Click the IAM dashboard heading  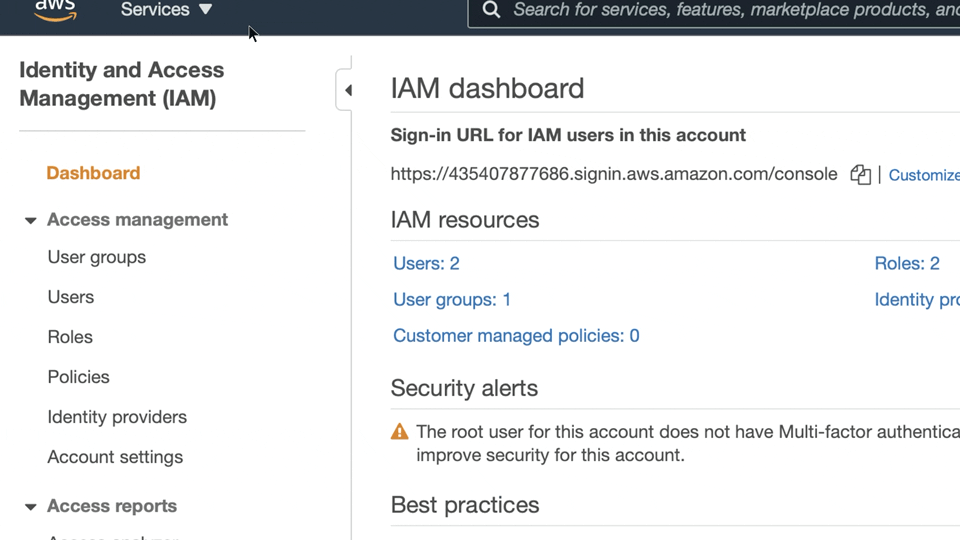click(x=487, y=88)
